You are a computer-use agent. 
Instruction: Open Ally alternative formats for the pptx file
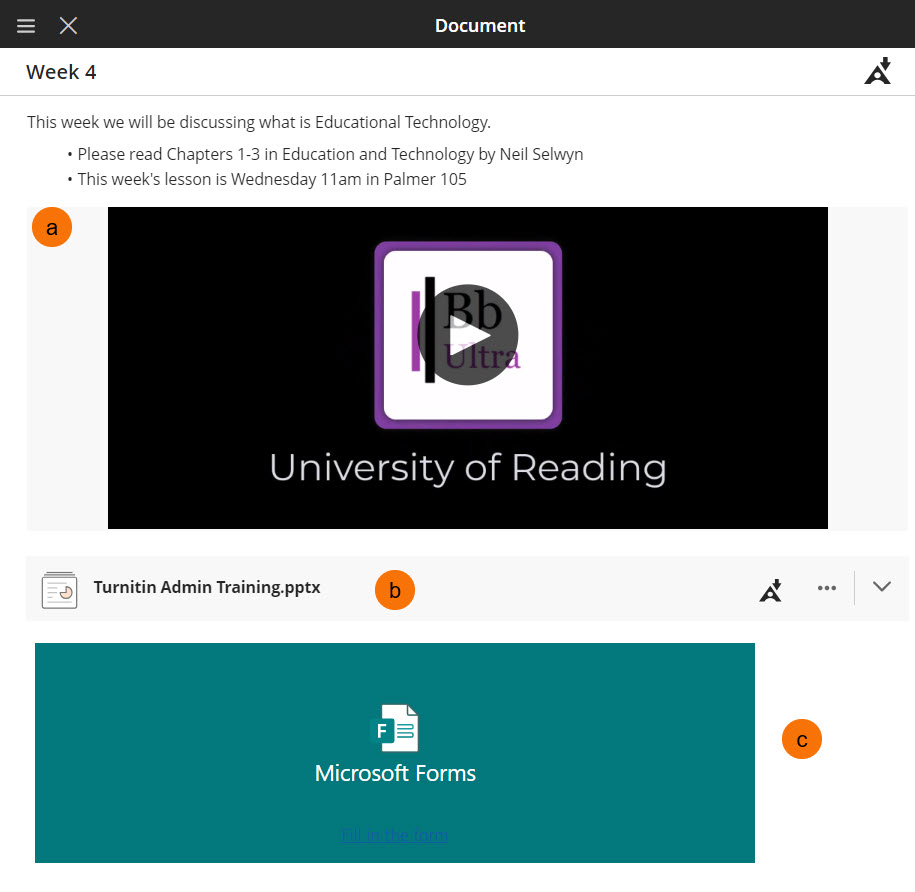[770, 590]
